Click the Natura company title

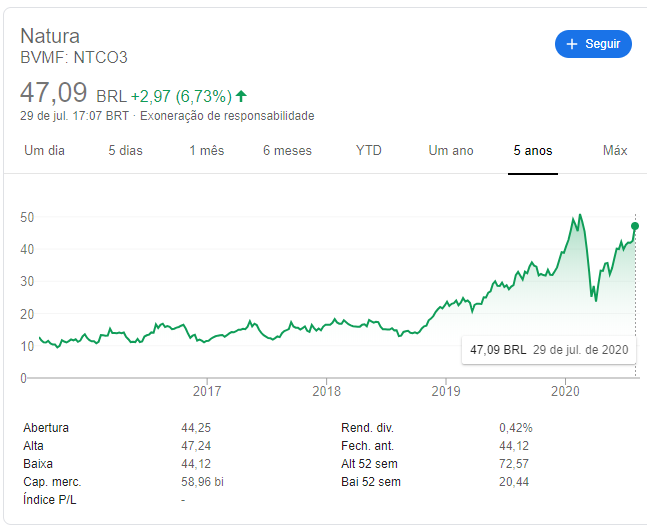pos(50,36)
